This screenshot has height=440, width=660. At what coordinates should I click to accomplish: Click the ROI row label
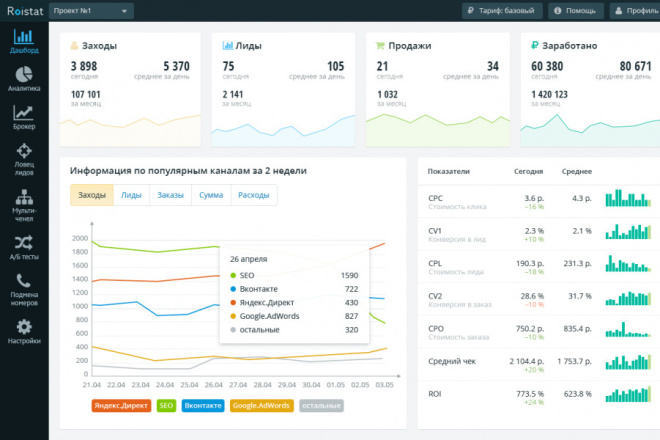435,394
